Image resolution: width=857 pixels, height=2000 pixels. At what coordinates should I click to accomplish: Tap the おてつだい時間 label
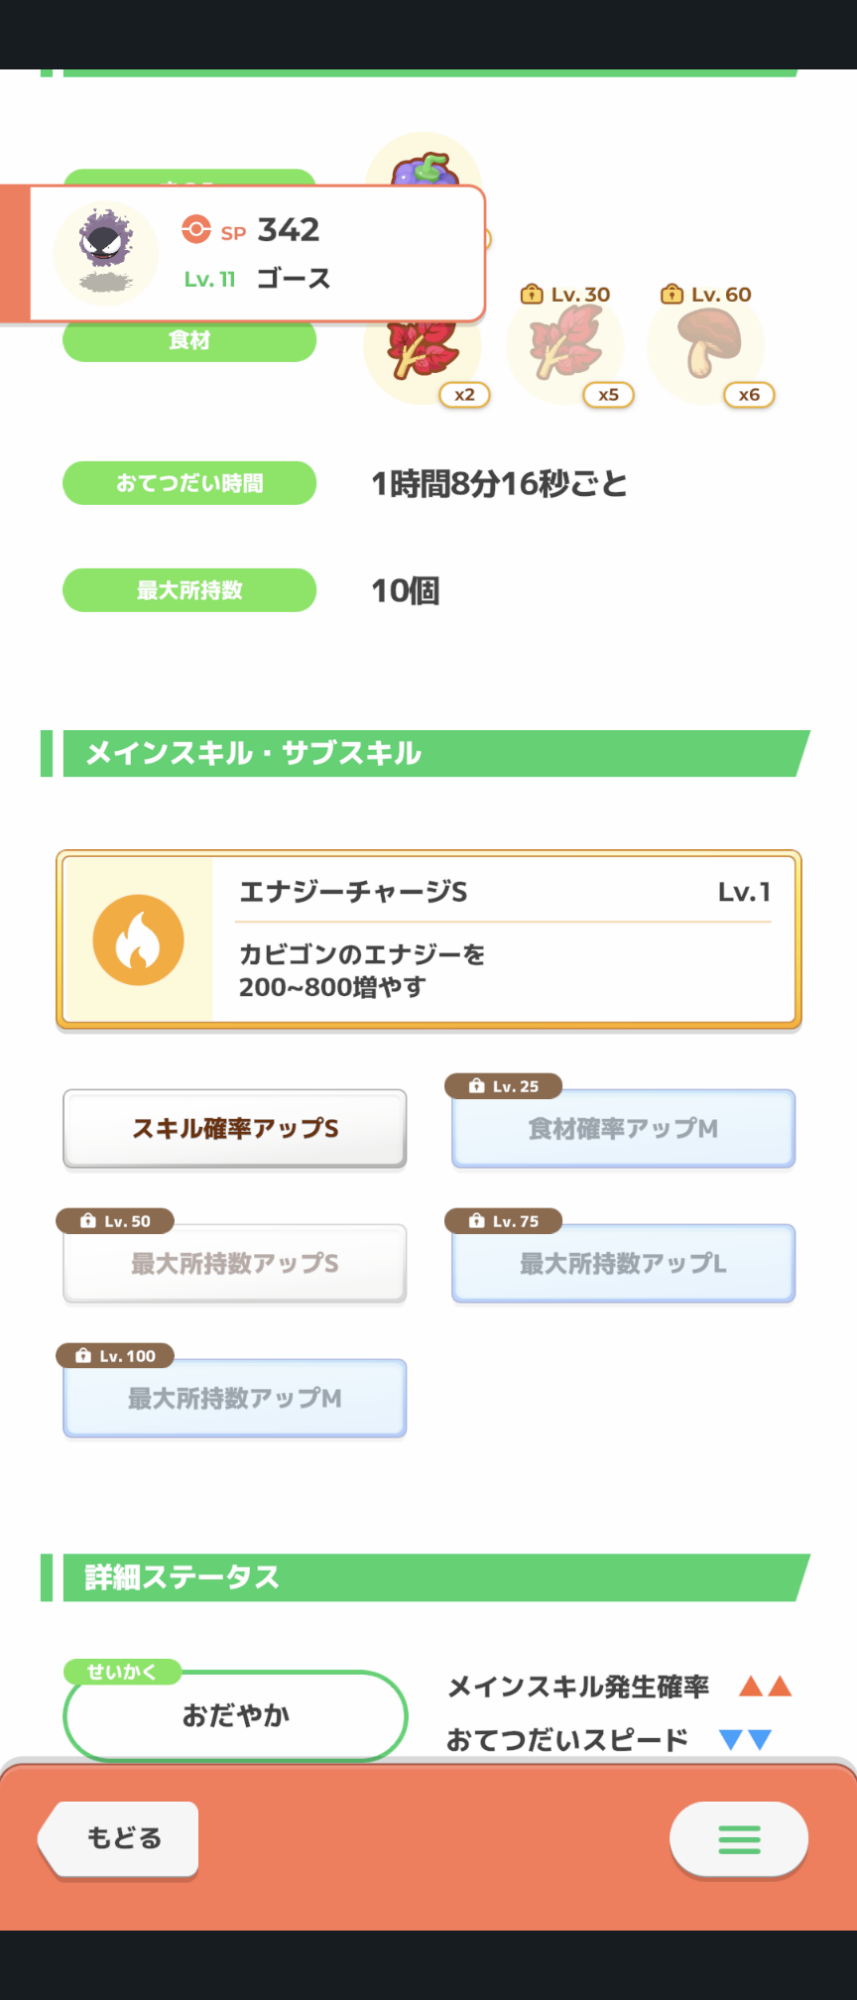point(190,484)
